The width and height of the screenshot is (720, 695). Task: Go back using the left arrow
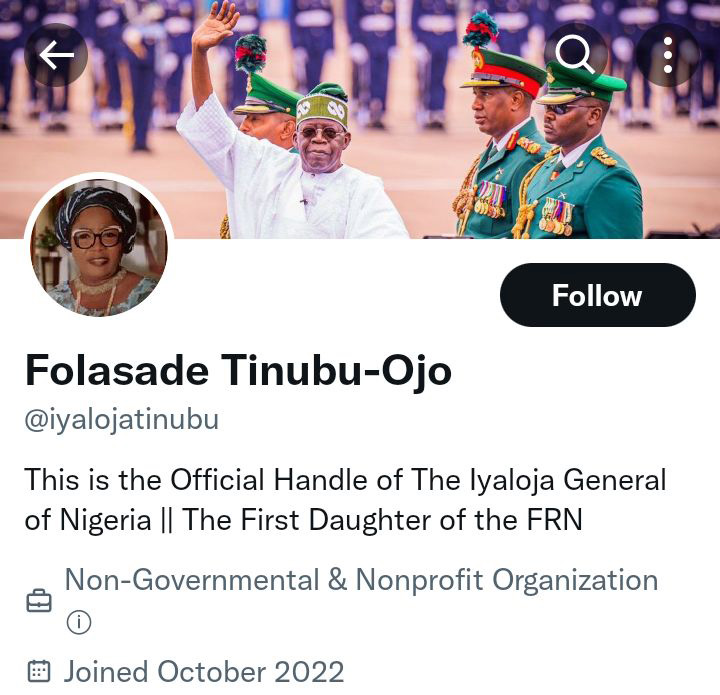(56, 54)
